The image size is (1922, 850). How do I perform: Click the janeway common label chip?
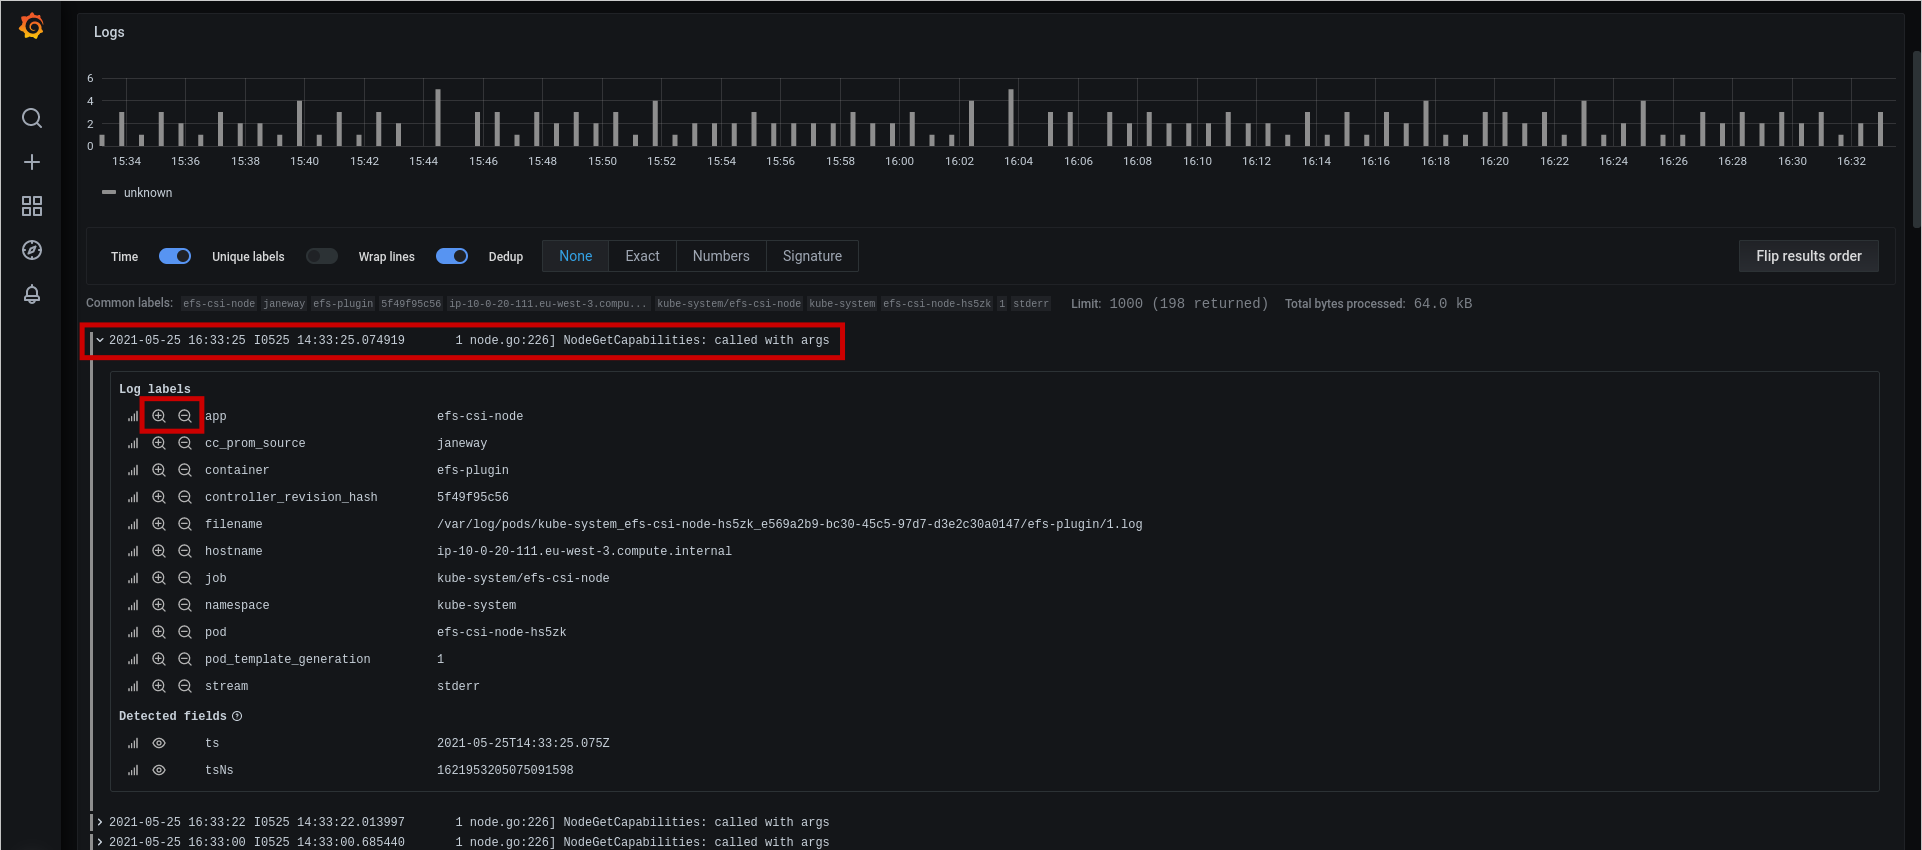pyautogui.click(x=284, y=303)
